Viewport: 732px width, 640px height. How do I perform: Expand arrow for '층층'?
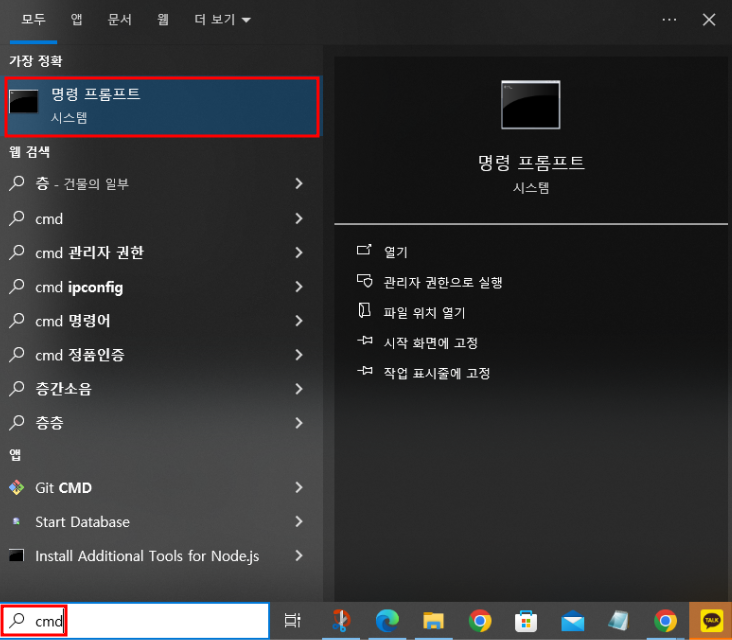299,423
